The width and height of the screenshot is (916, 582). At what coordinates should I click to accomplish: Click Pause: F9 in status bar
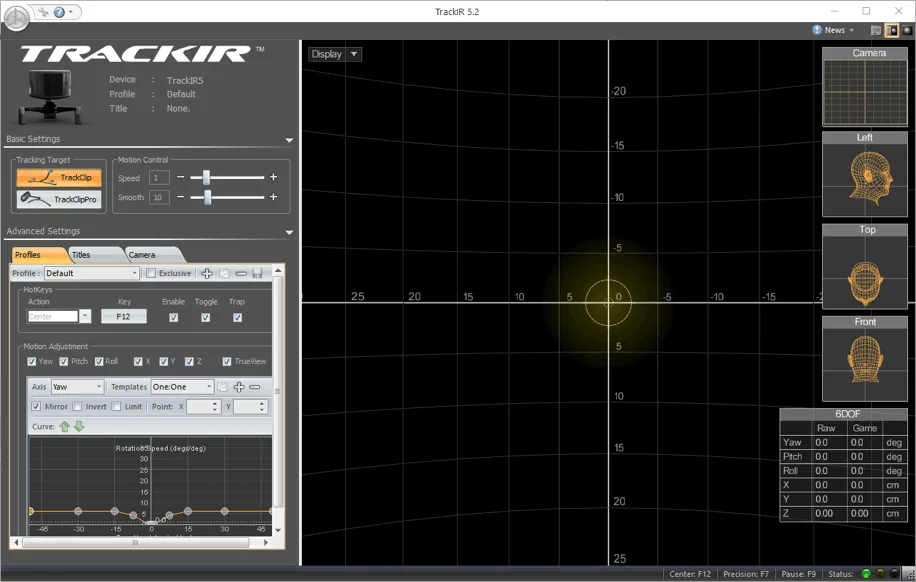point(798,574)
